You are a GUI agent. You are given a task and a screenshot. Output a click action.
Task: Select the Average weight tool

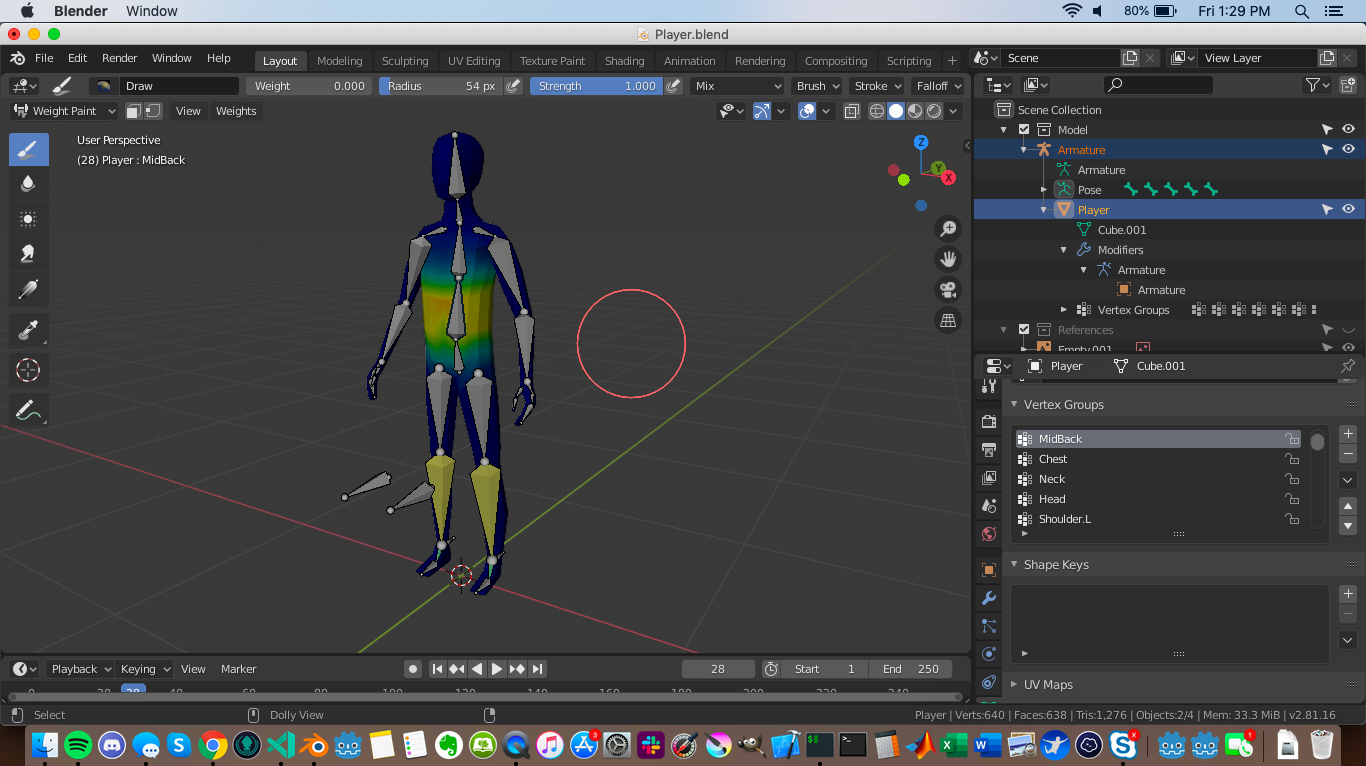click(29, 219)
